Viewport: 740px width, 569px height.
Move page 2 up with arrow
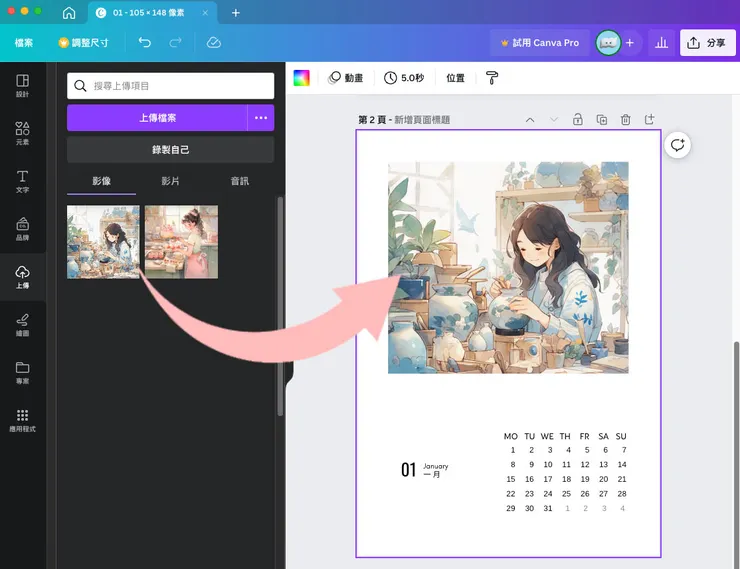coord(530,120)
